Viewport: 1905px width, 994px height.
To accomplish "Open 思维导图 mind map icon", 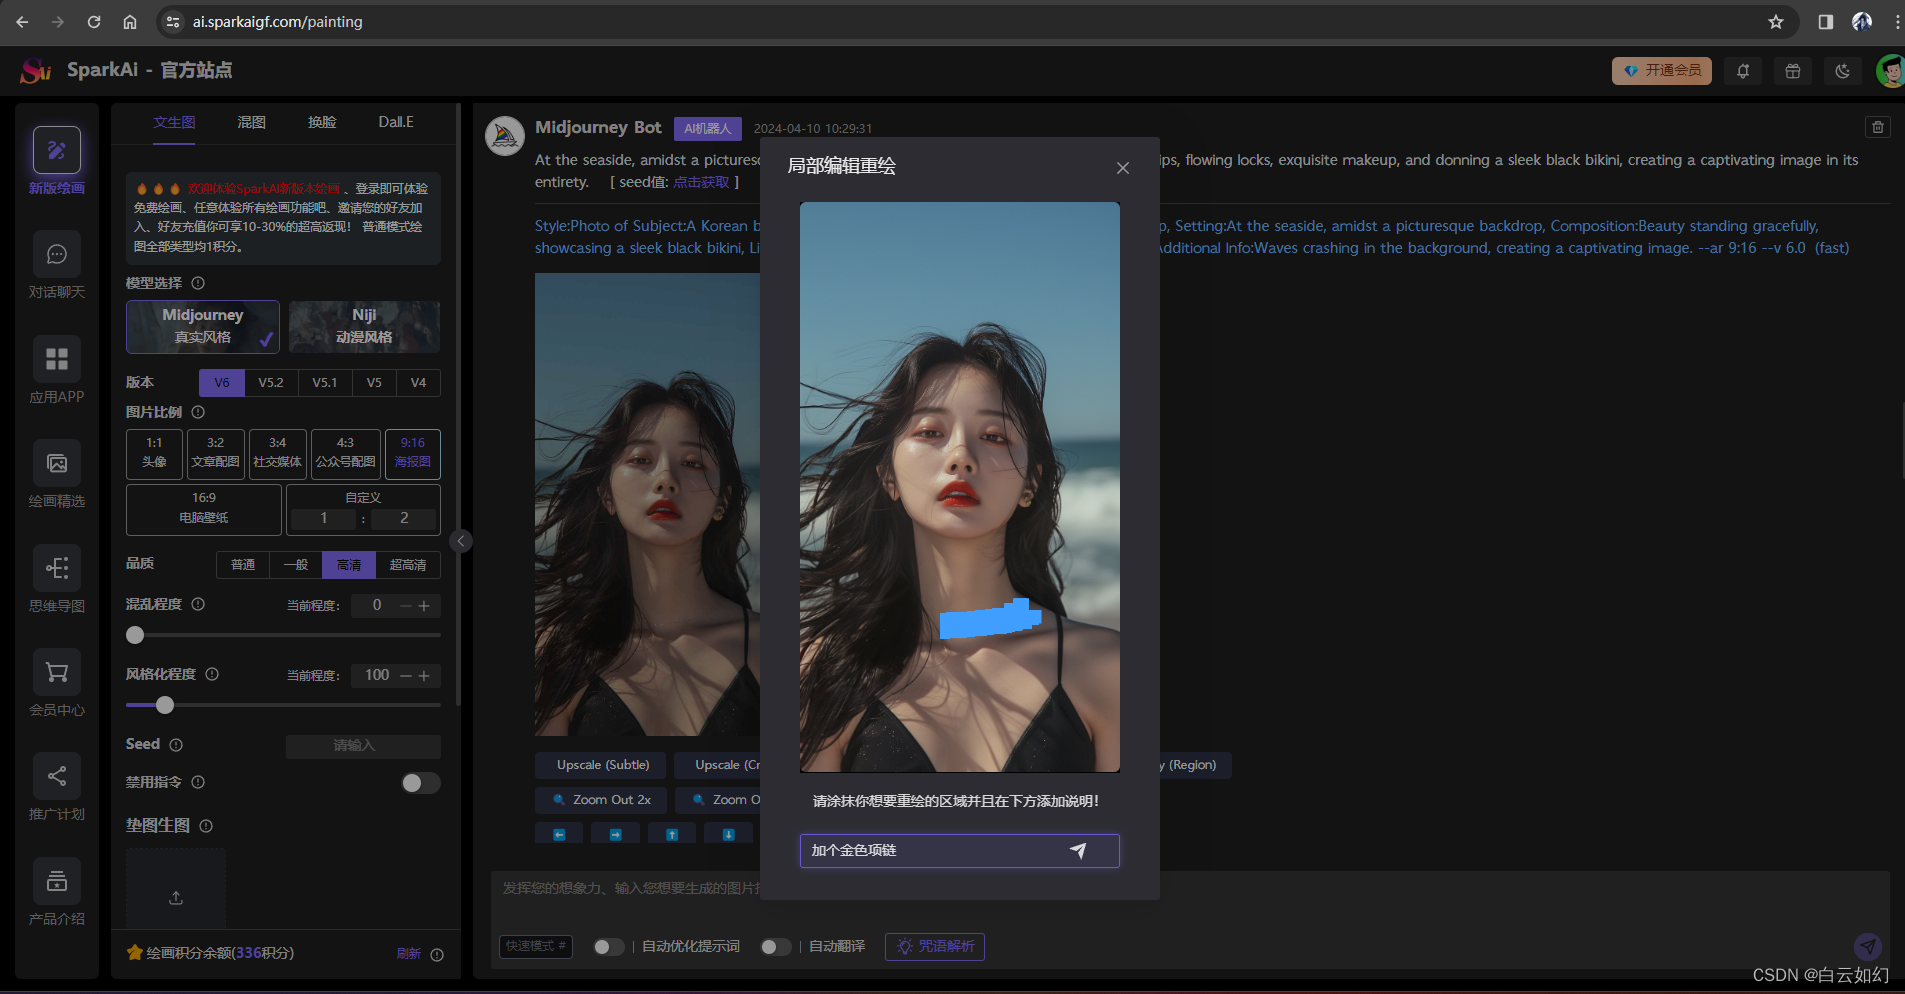I will 57,568.
